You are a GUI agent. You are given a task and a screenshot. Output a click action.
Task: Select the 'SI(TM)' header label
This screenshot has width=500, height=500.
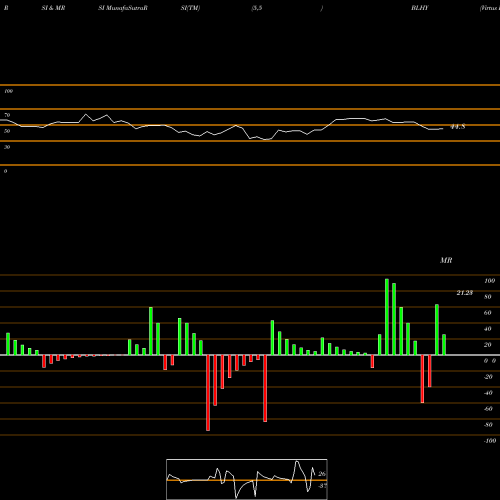click(x=190, y=8)
